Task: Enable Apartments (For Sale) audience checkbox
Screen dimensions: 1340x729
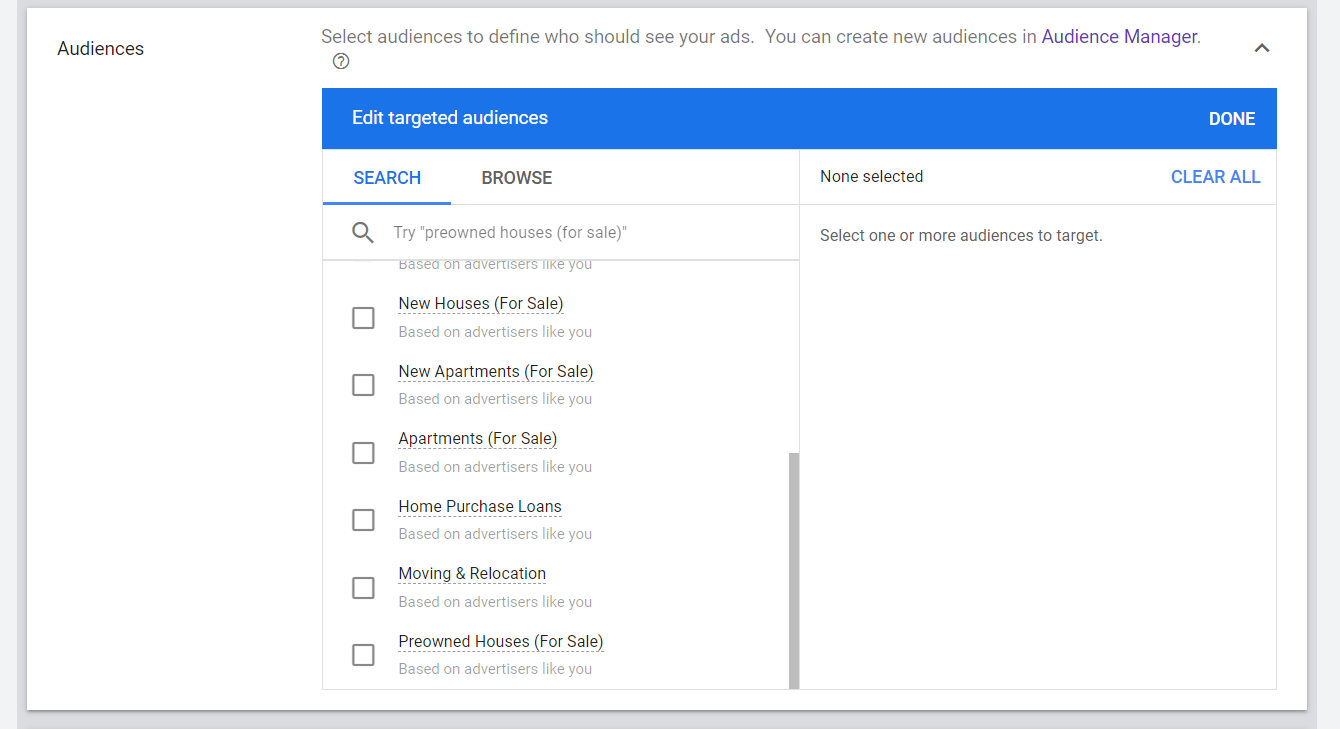Action: tap(363, 453)
